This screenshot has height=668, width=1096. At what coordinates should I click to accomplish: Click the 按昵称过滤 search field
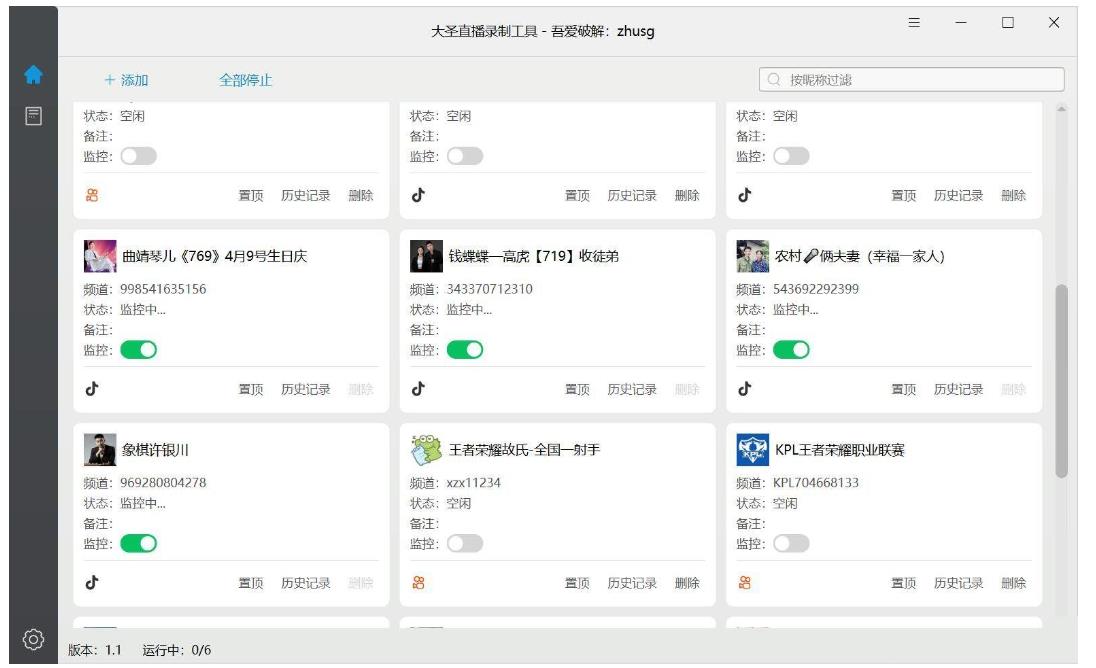point(920,80)
